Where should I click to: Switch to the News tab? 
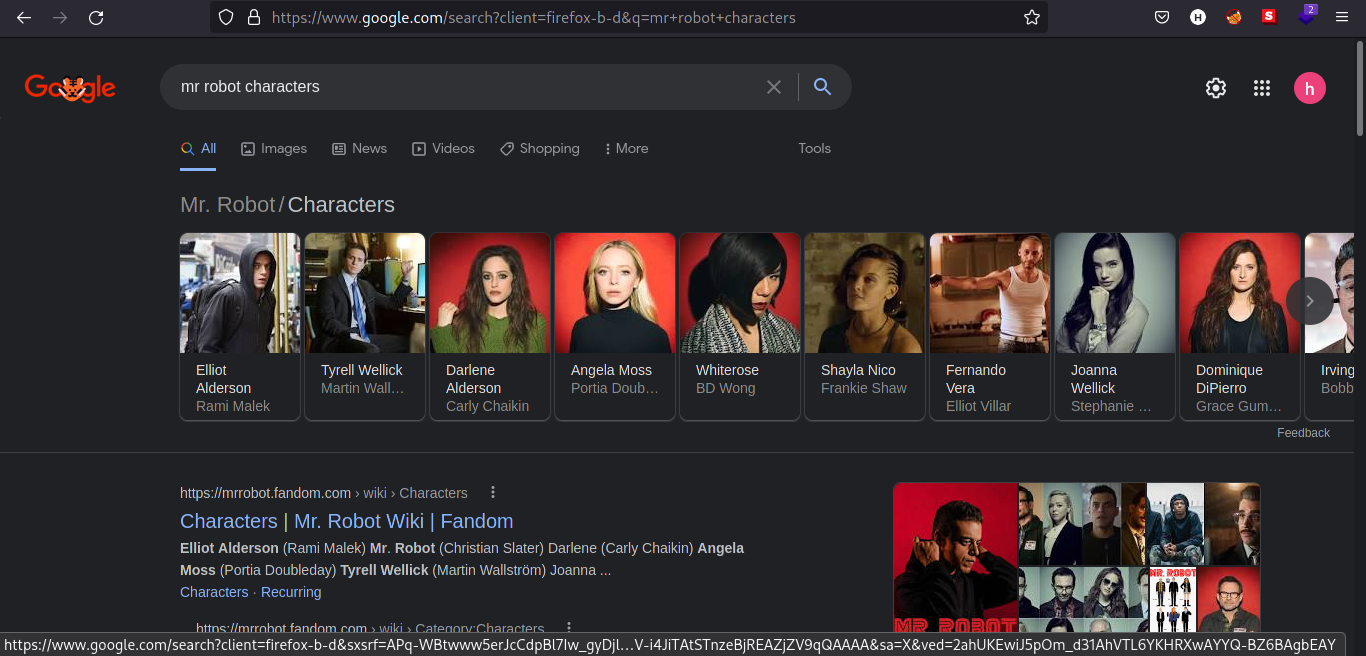pos(359,148)
